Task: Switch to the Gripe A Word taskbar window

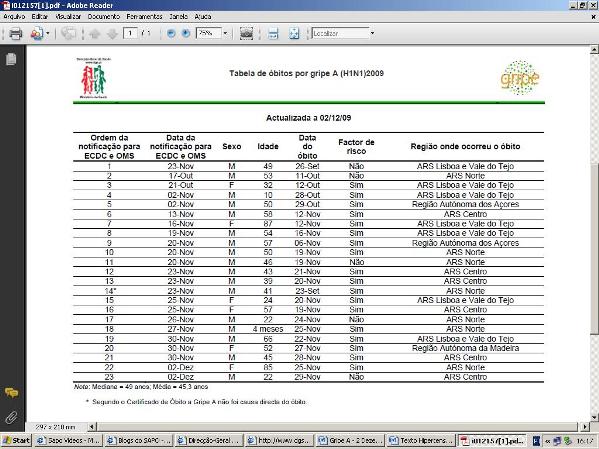Action: [350, 441]
